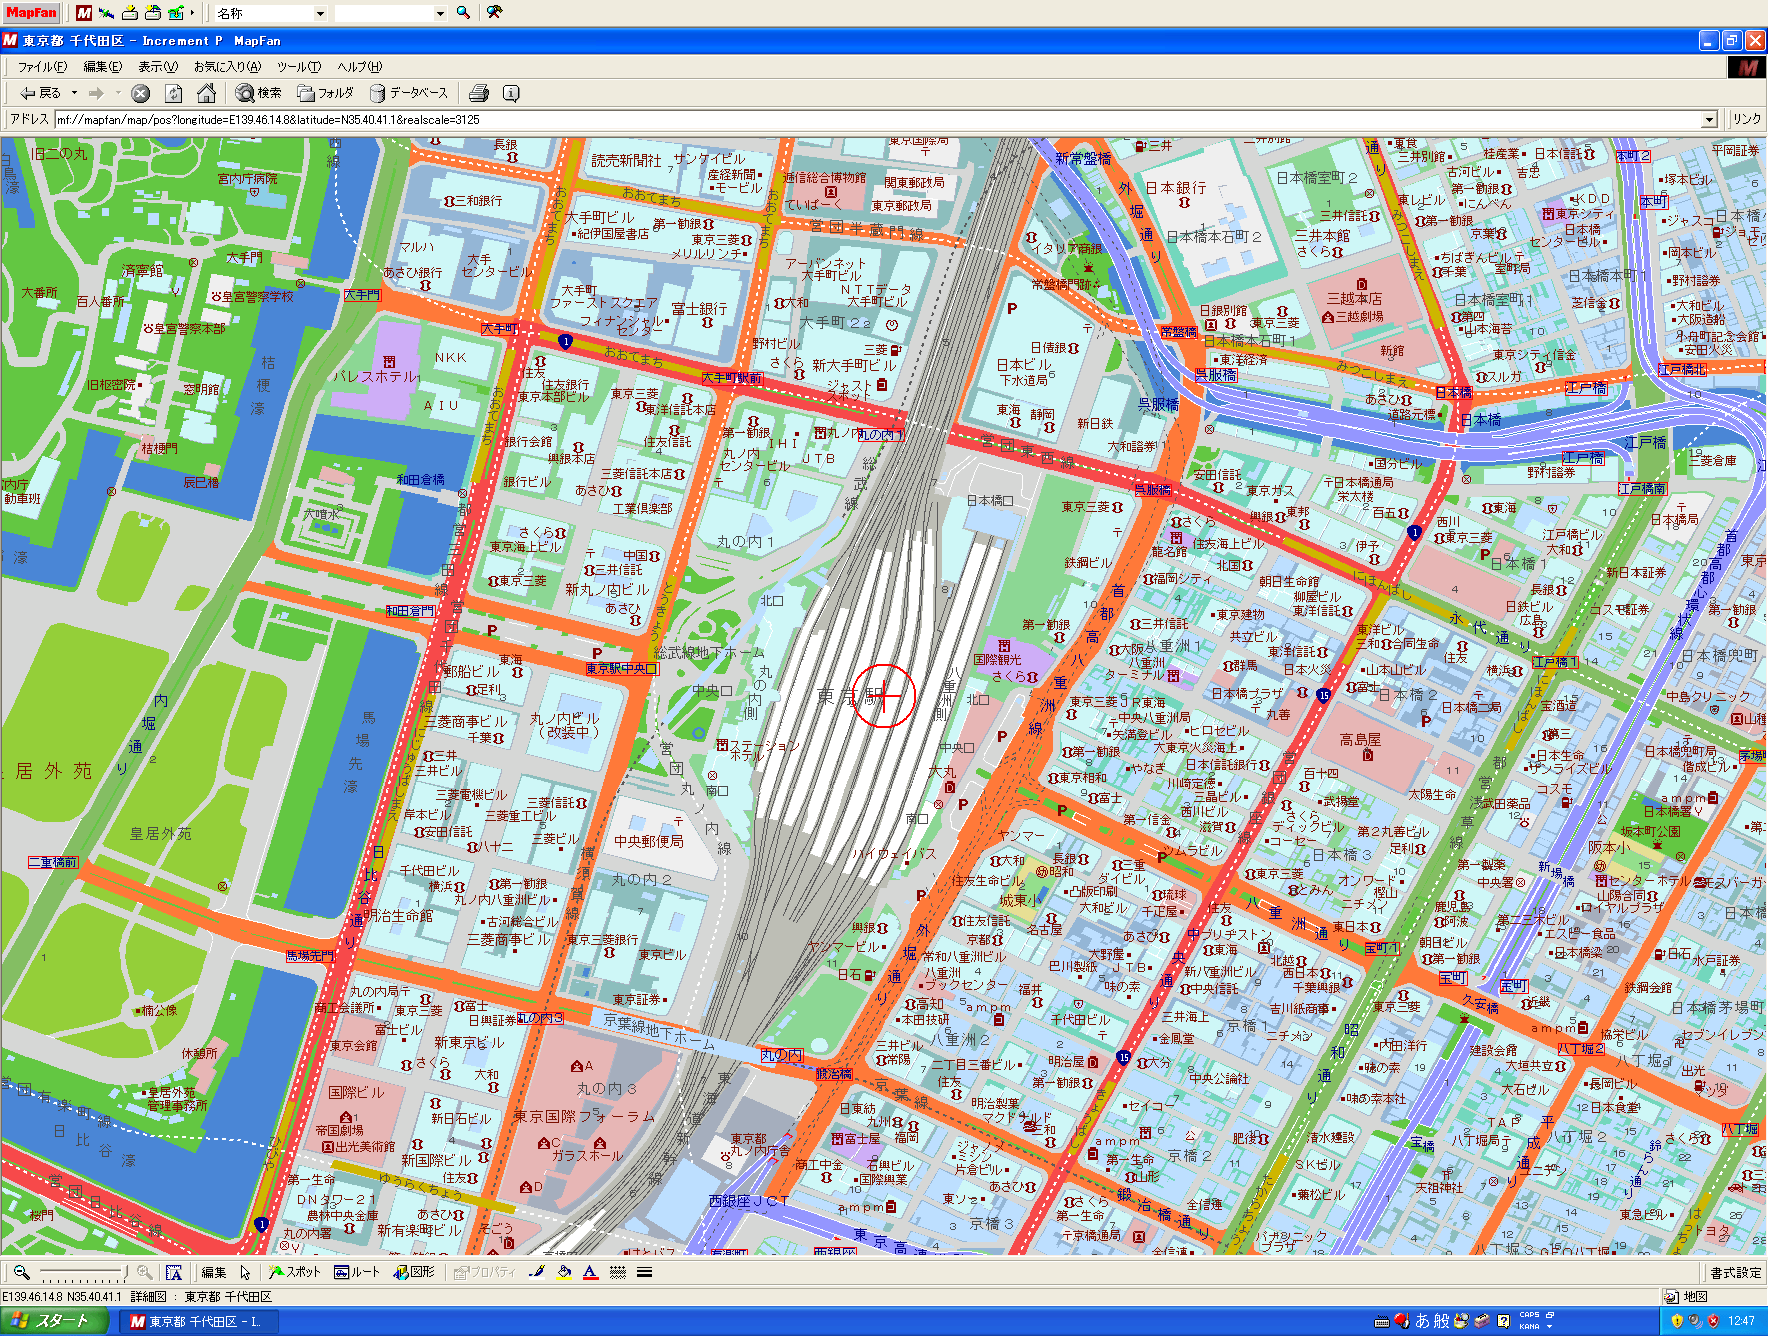Click the hammer tools icon in top toolbar
Viewport: 1768px width, 1336px height.
point(494,13)
